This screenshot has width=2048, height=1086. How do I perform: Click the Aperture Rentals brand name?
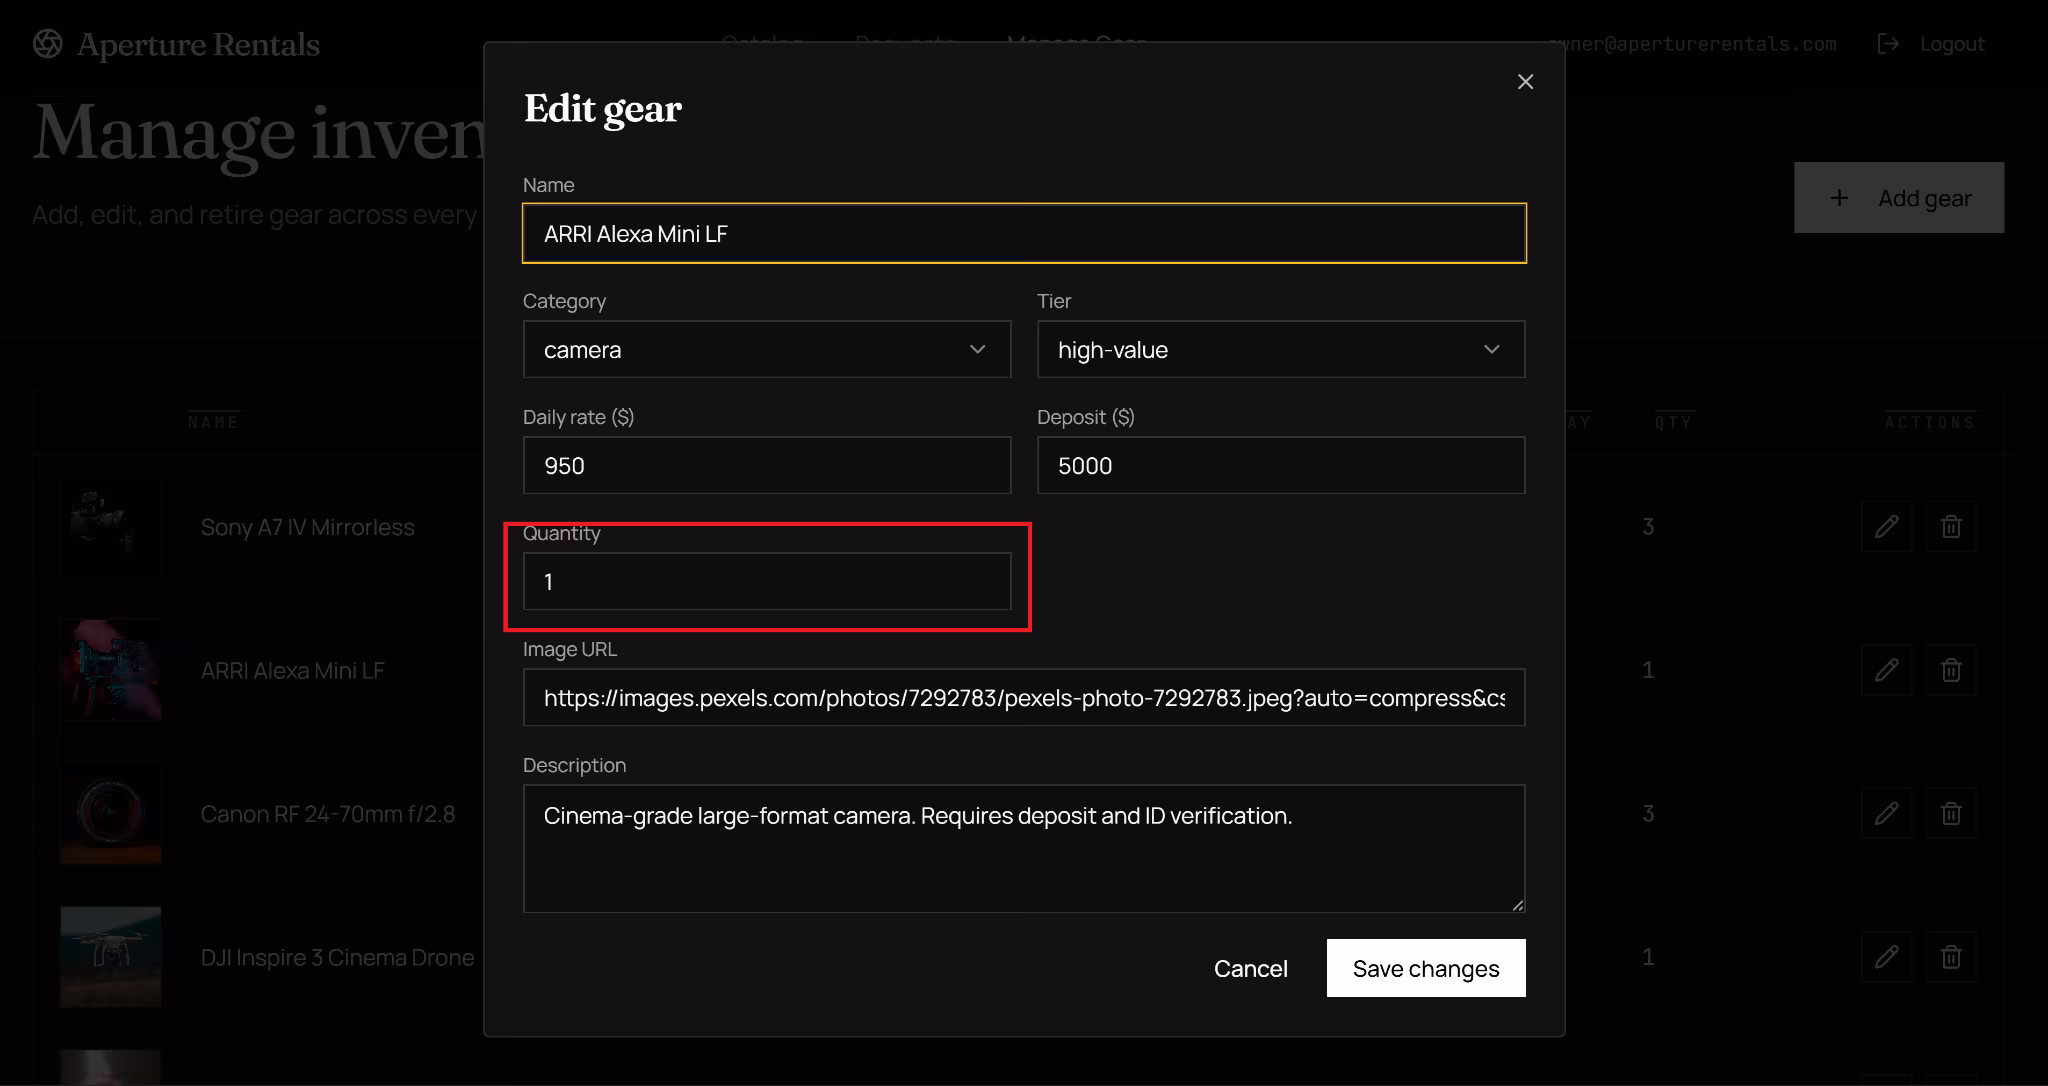pos(198,45)
